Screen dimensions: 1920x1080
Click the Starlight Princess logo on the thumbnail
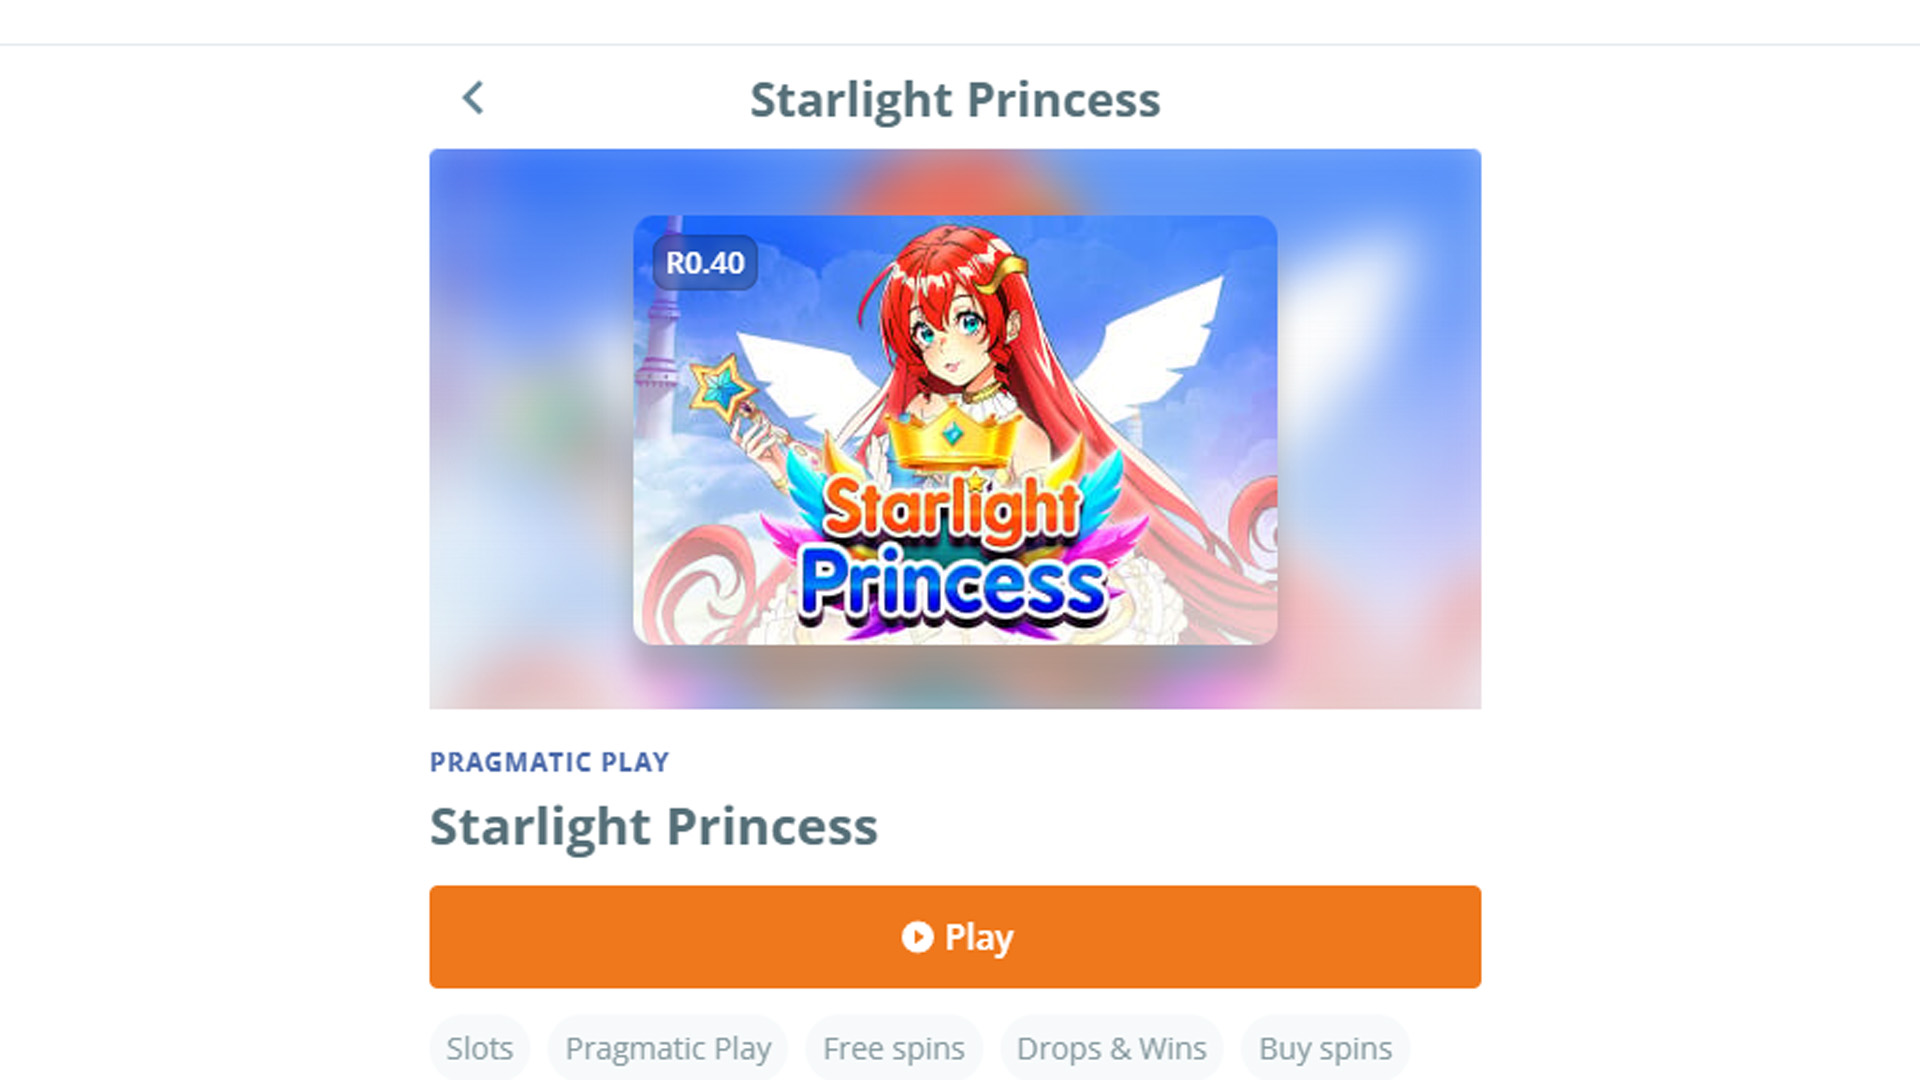[x=954, y=555]
